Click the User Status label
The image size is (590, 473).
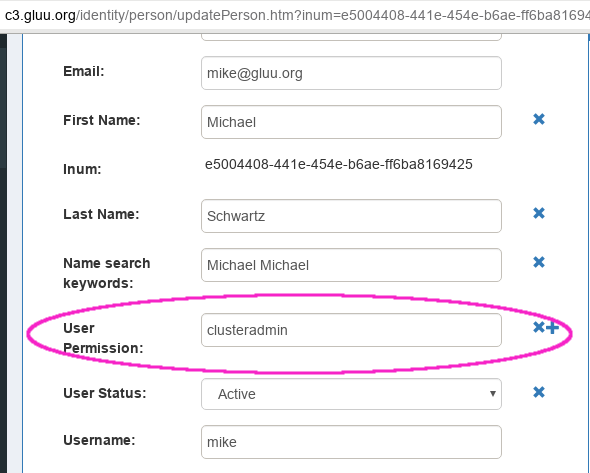pyautogui.click(x=105, y=393)
